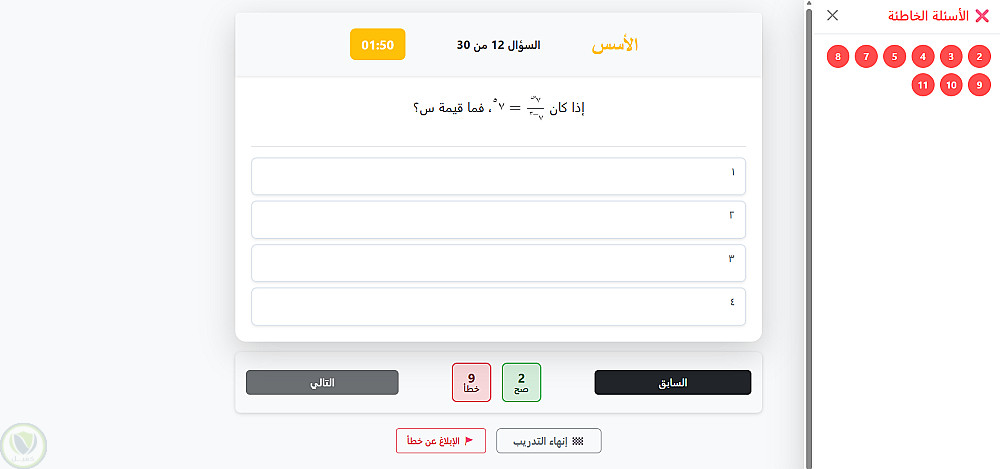The height and width of the screenshot is (469, 1000).
Task: Open wrong question number 5
Action: [894, 57]
